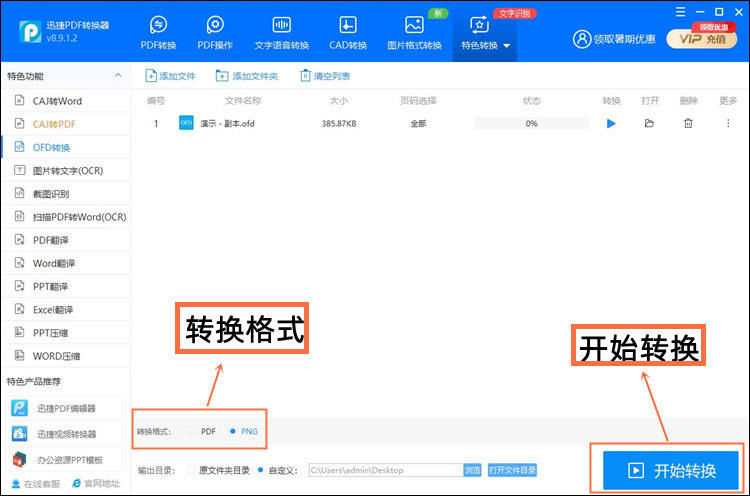This screenshot has width=750, height=496.
Task: Delete row 1 with trash icon
Action: click(x=688, y=123)
